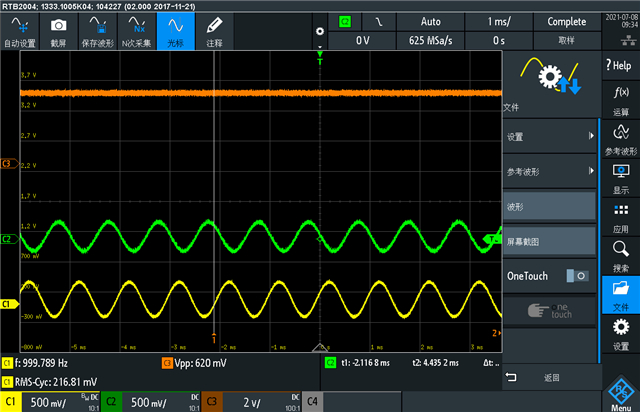
Task: Open the Help menu
Action: (620, 65)
